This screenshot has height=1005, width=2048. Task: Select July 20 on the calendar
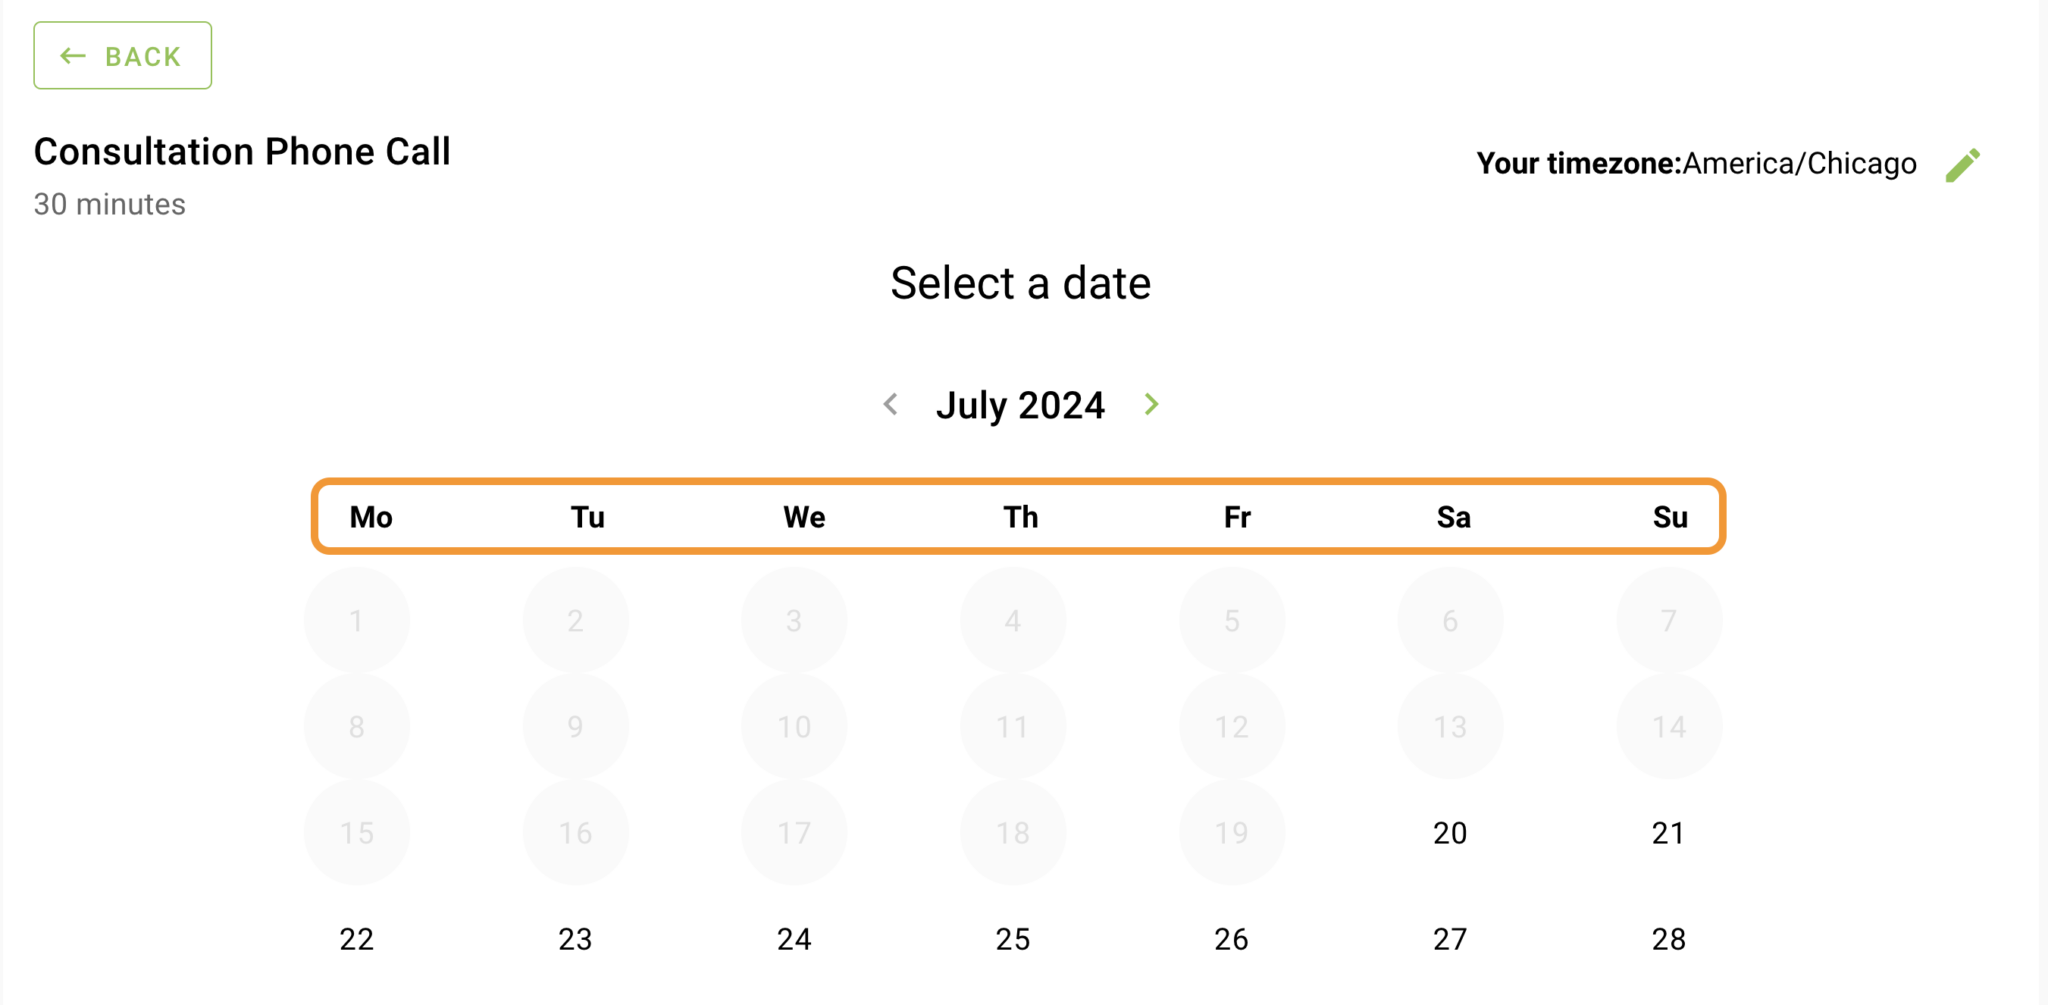click(1450, 832)
